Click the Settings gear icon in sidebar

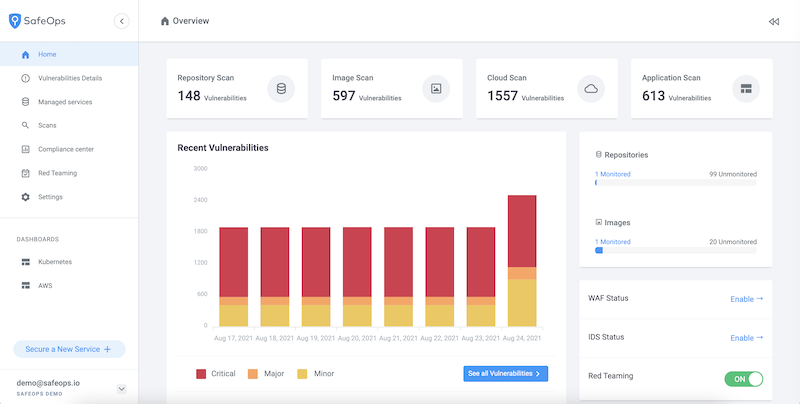click(25, 197)
